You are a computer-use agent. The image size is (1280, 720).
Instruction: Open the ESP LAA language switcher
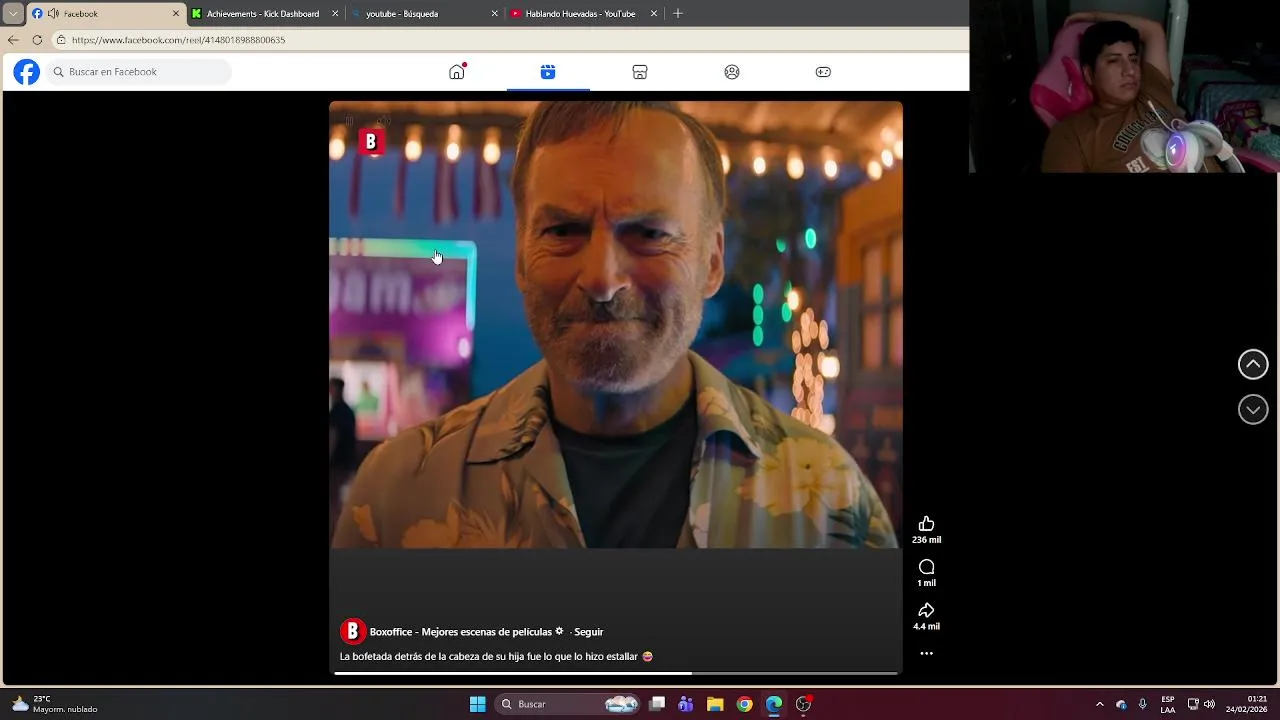click(1168, 704)
